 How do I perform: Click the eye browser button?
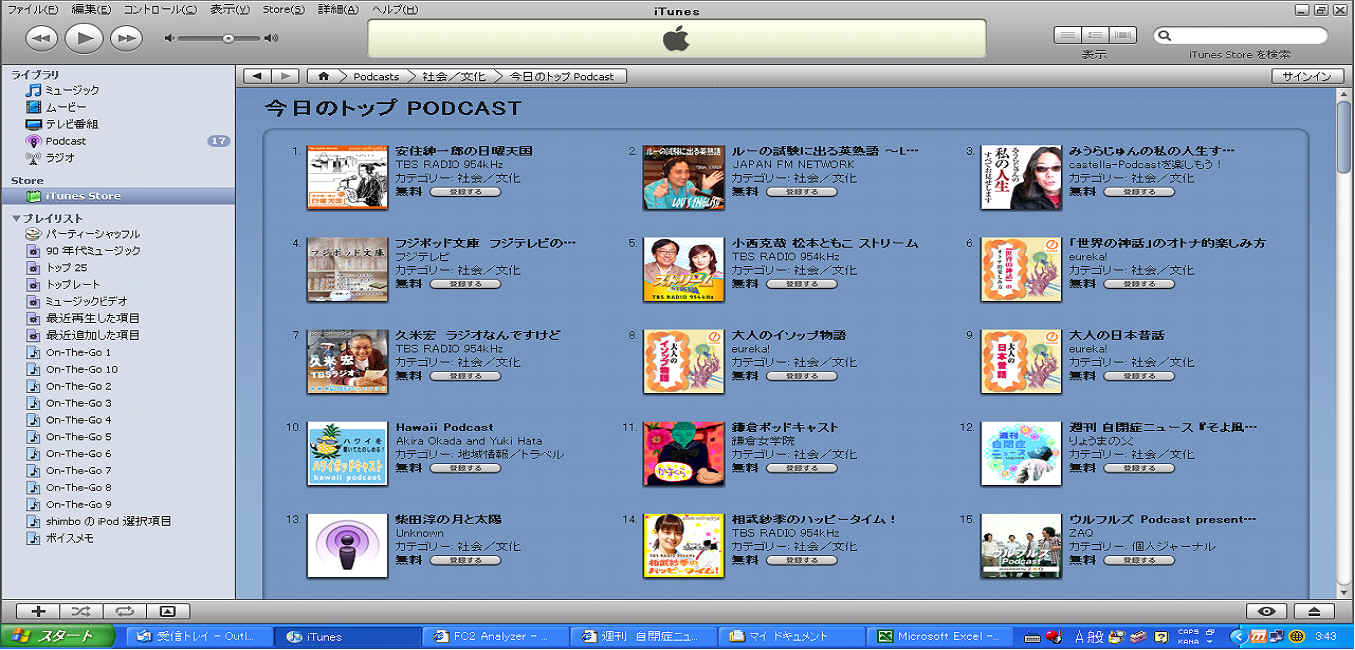click(1266, 611)
